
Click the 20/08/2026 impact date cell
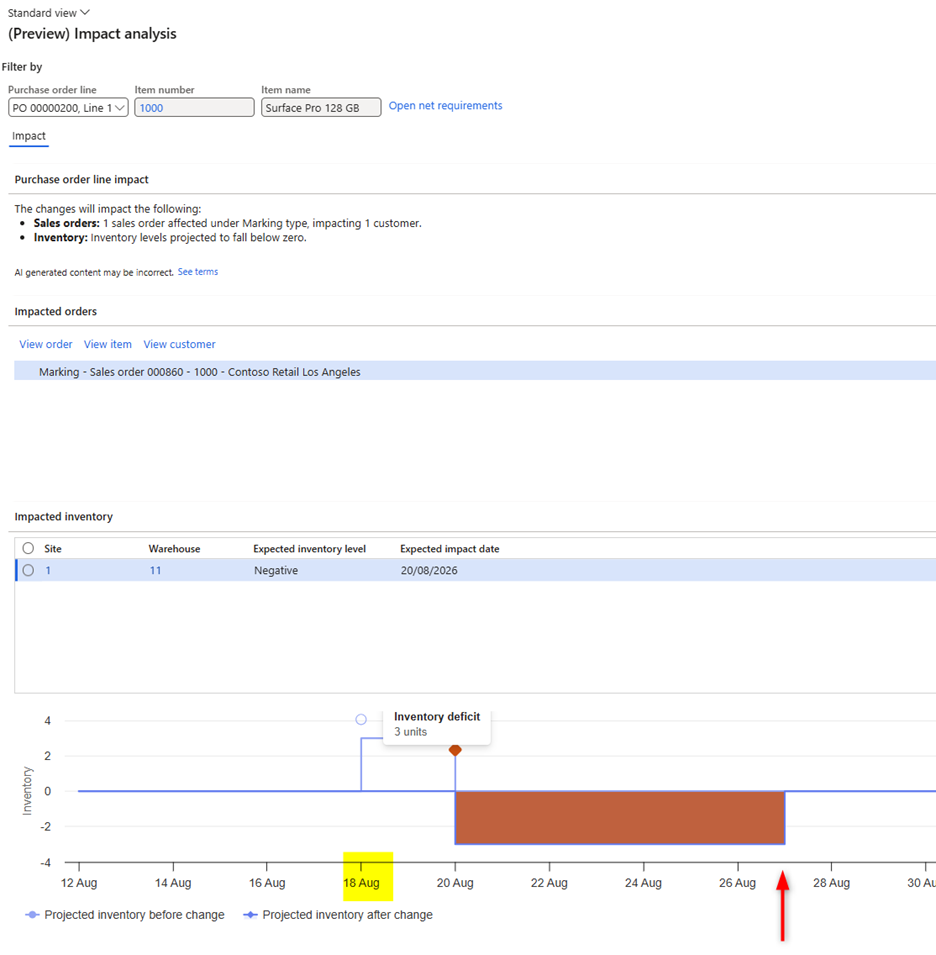tap(429, 571)
